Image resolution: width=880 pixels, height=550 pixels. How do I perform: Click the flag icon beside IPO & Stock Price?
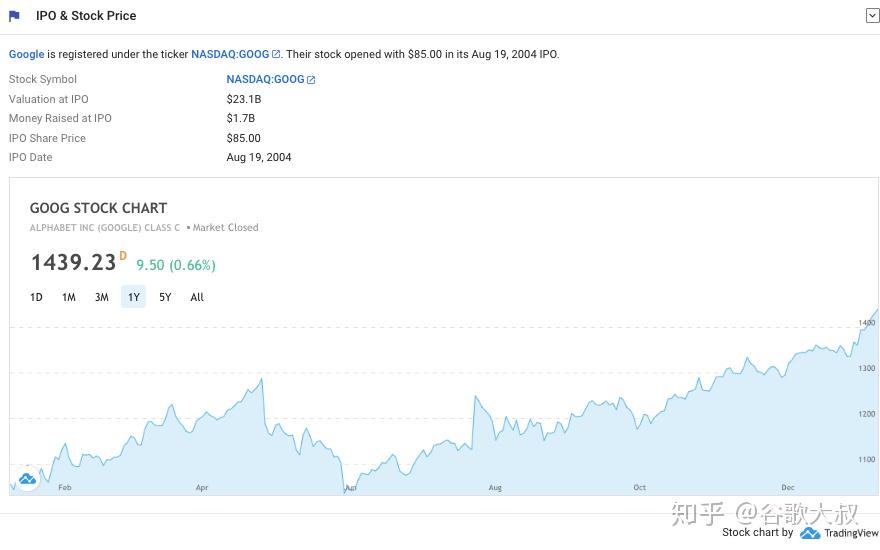pyautogui.click(x=15, y=16)
